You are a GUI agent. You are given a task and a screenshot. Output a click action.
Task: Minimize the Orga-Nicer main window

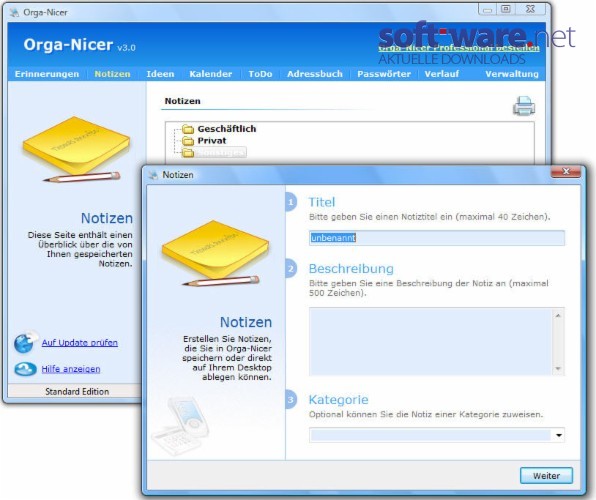pyautogui.click(x=488, y=10)
